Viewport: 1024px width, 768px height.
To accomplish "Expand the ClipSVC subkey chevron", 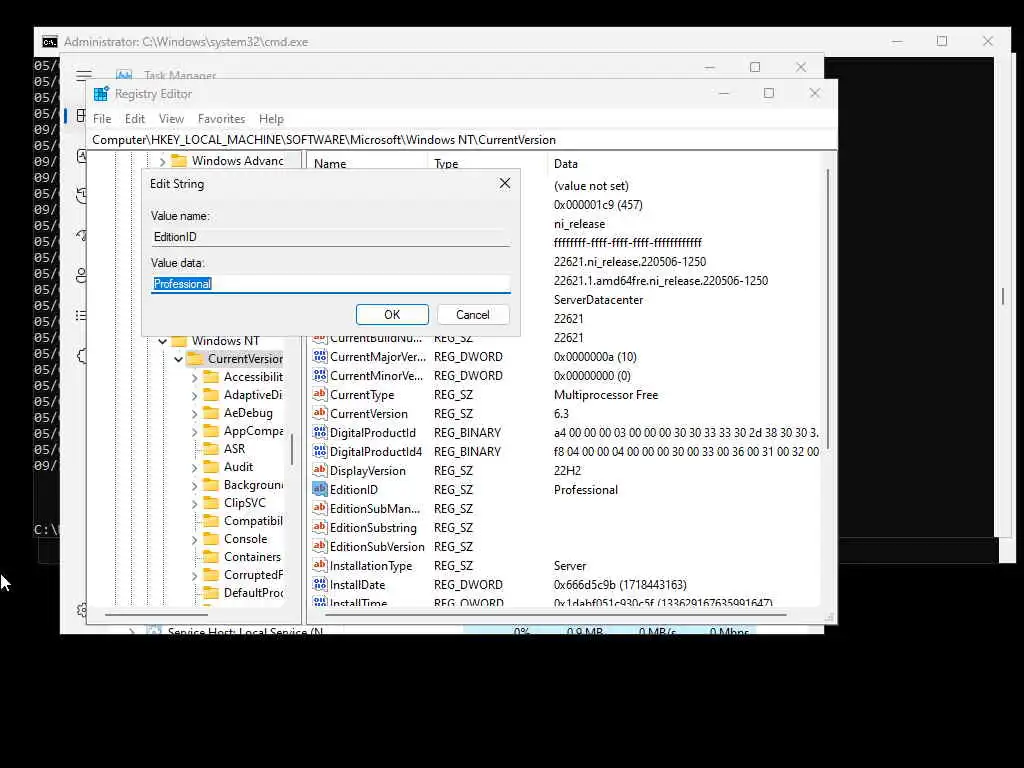I will [195, 504].
